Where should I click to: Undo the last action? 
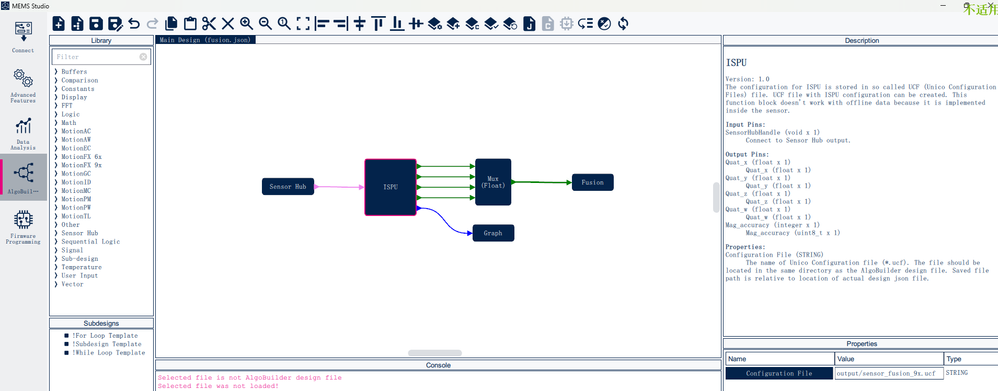coord(134,24)
